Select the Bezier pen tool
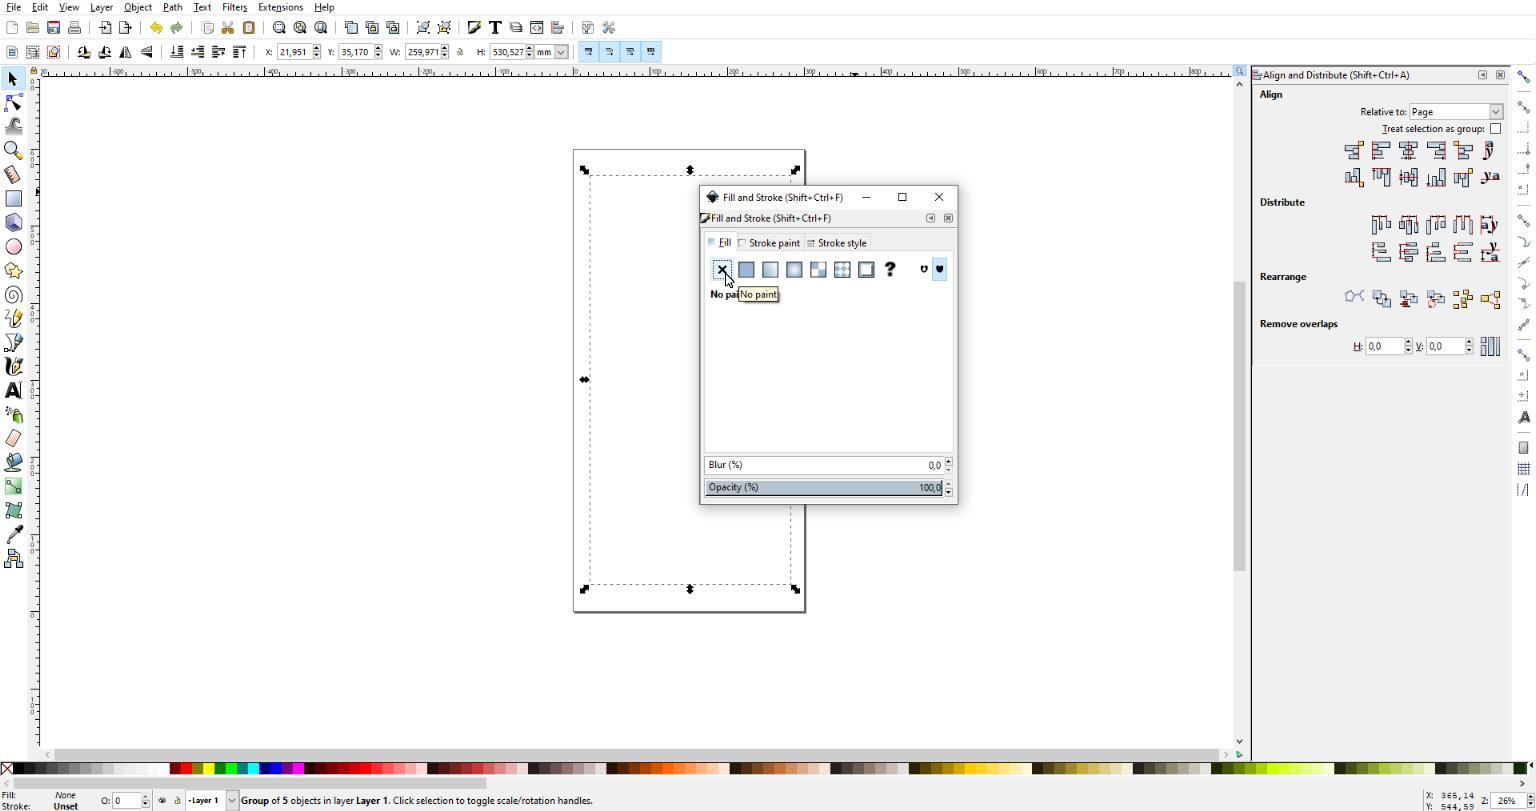This screenshot has width=1536, height=811. pos(13,342)
